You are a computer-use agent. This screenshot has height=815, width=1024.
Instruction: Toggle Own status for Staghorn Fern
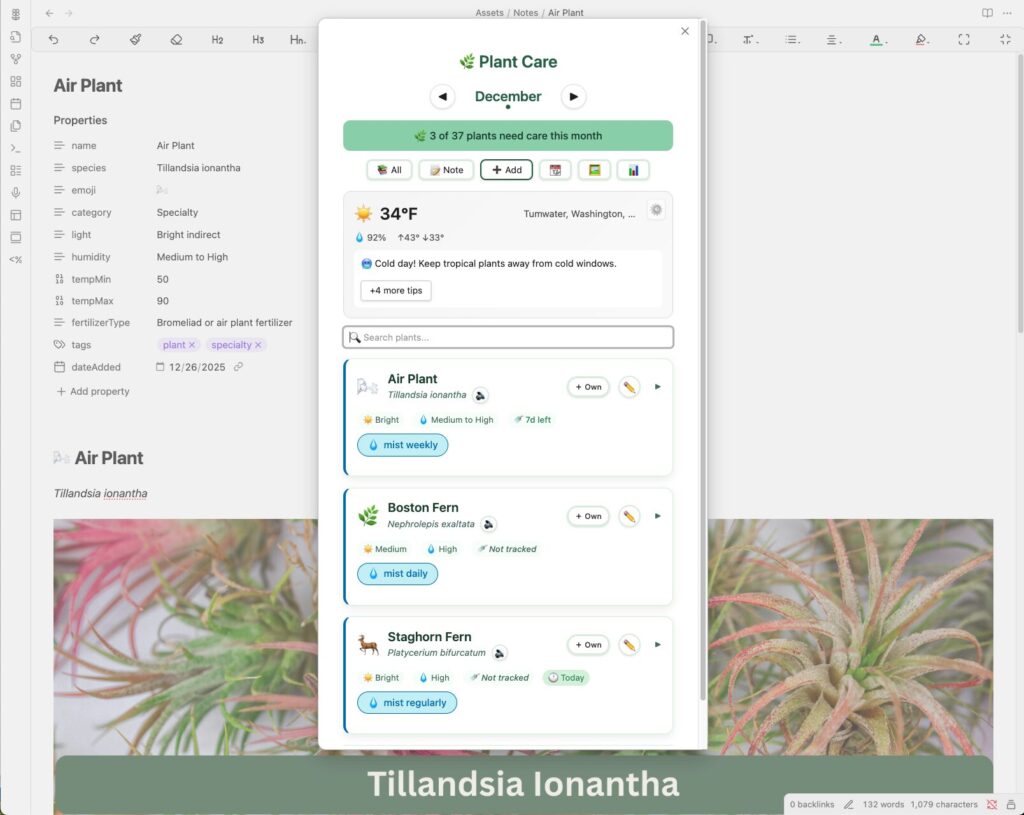[588, 645]
